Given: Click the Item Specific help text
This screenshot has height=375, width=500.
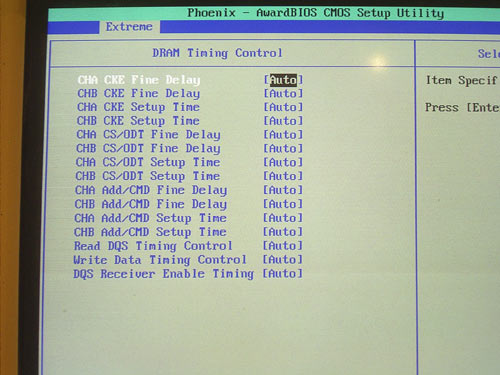Looking at the screenshot, I should 462,80.
